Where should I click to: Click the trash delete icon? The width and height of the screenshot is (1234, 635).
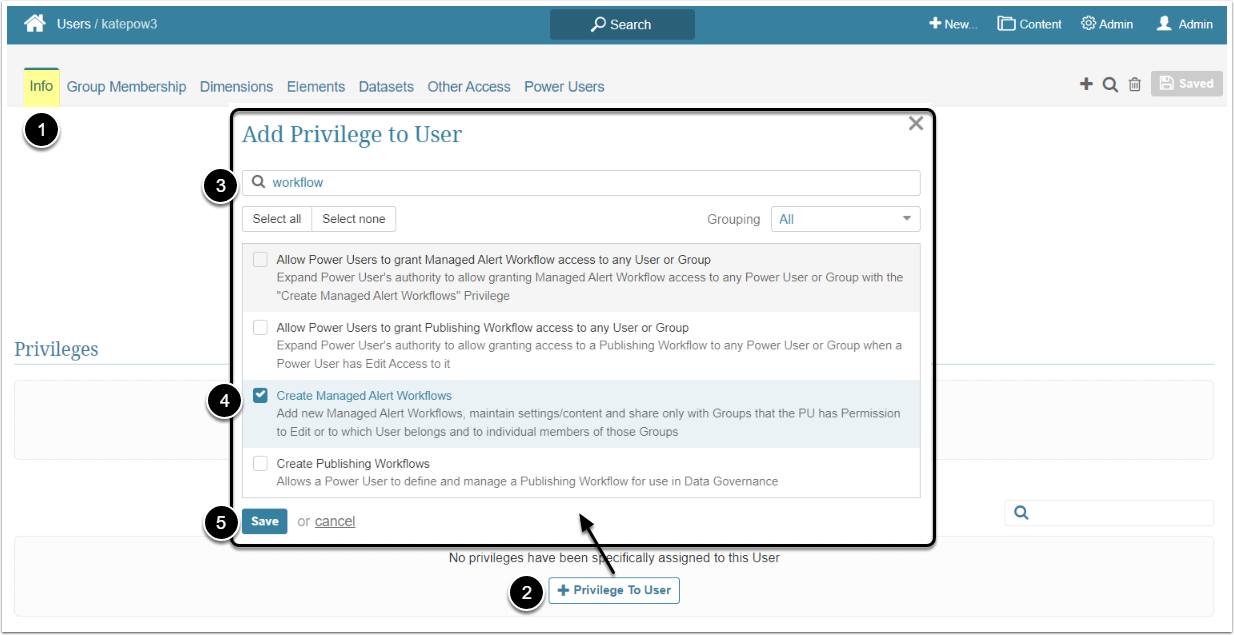coord(1135,84)
